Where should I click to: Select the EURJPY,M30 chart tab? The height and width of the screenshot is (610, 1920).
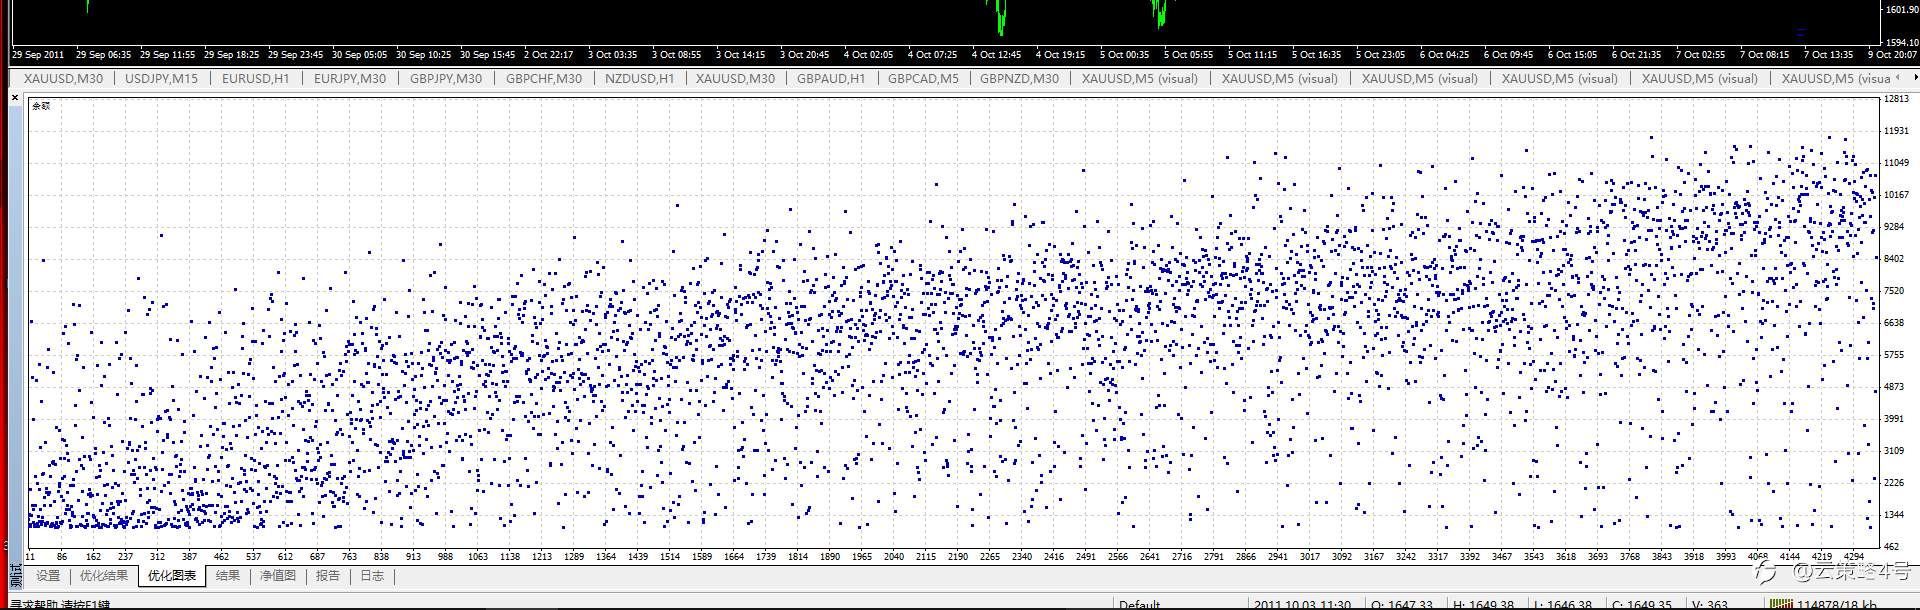coord(350,78)
